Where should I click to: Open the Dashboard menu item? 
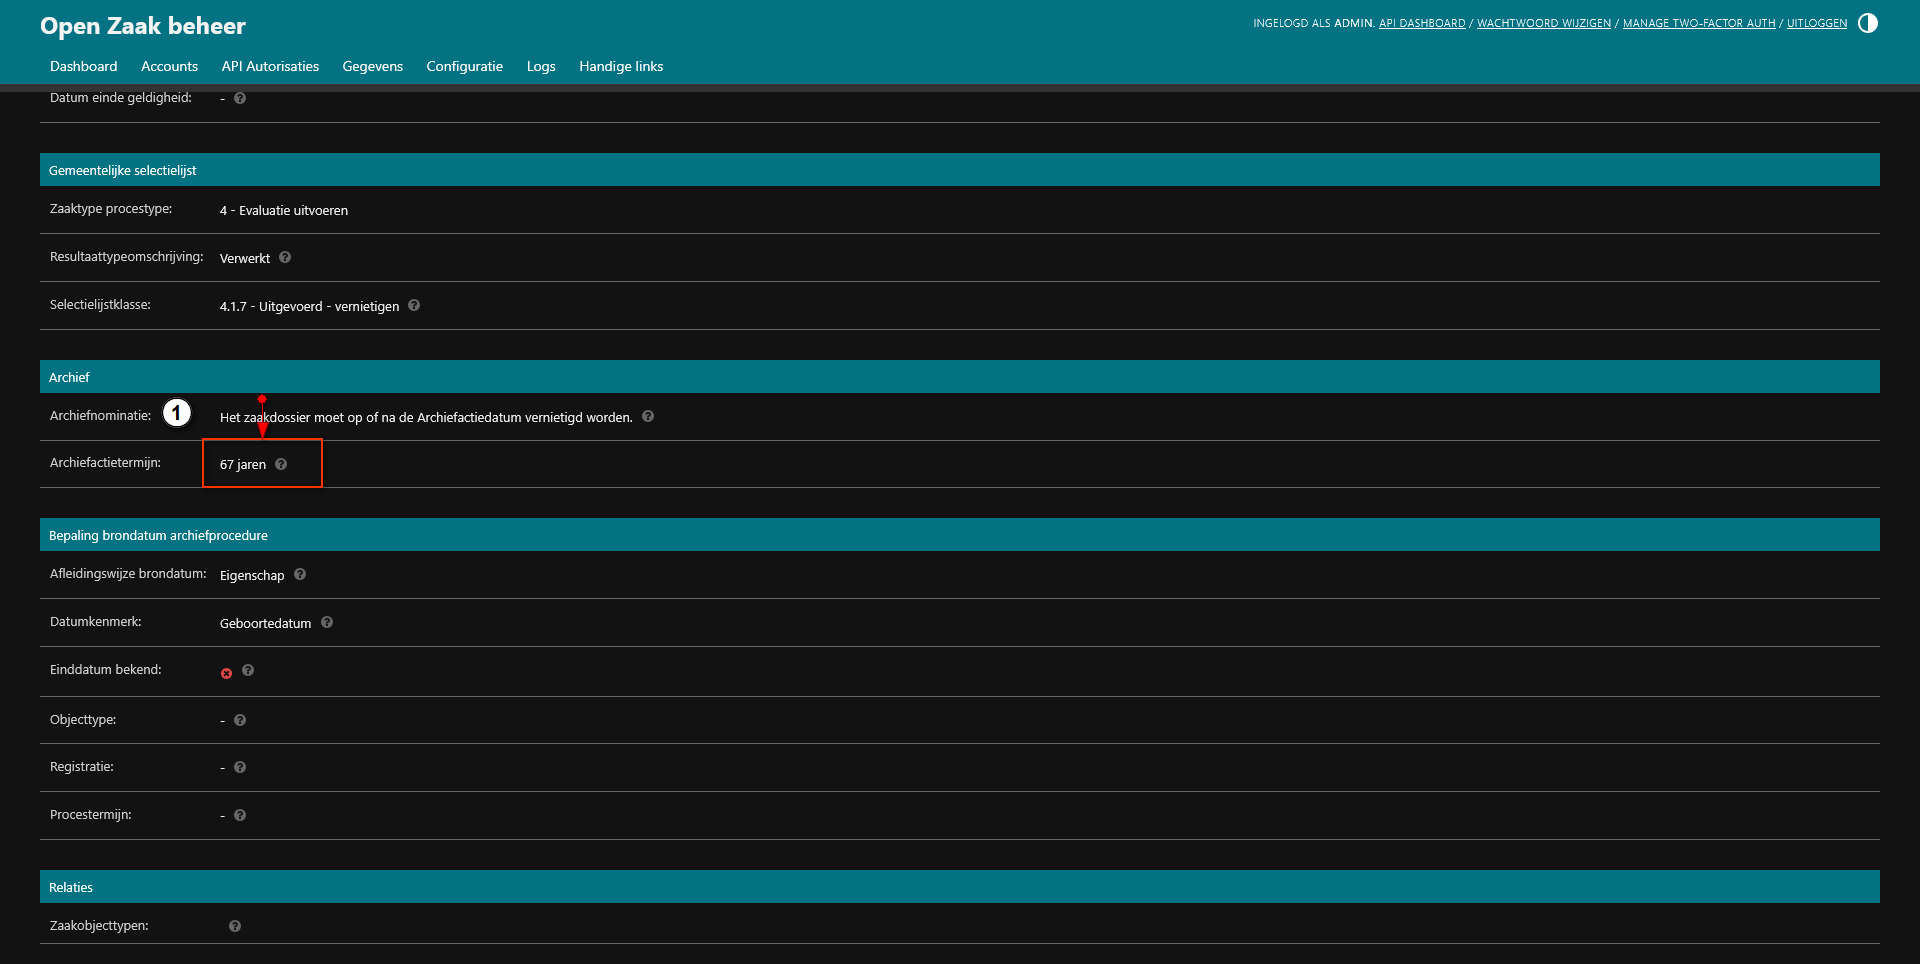[83, 66]
